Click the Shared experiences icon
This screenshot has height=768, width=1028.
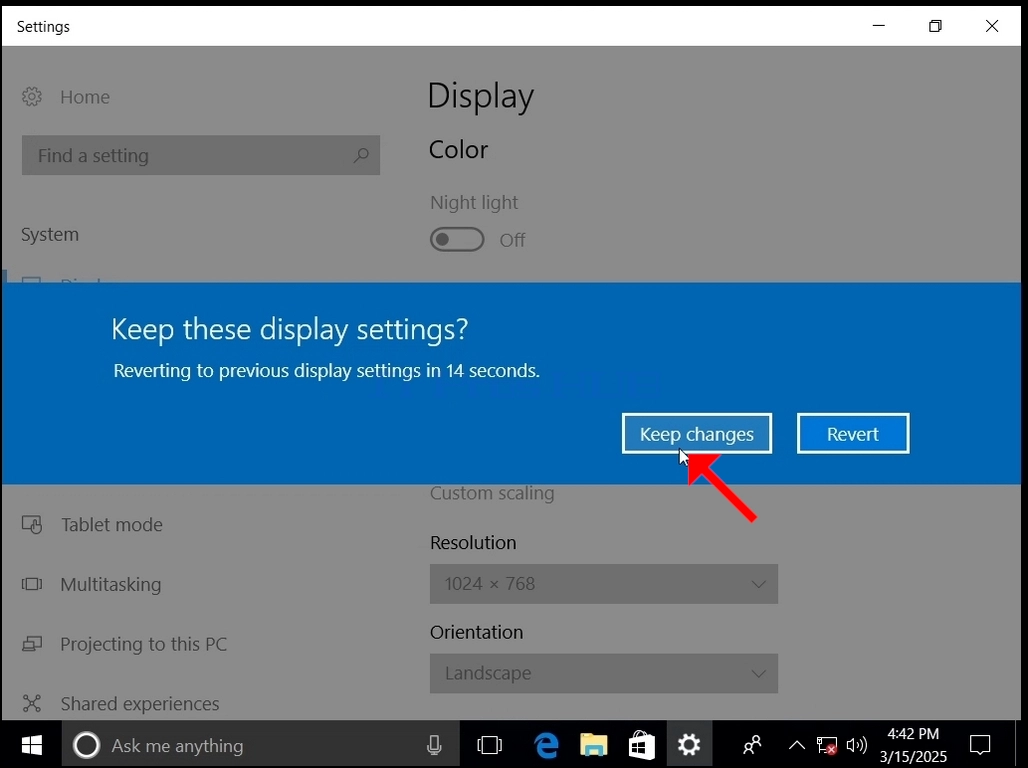(x=31, y=704)
